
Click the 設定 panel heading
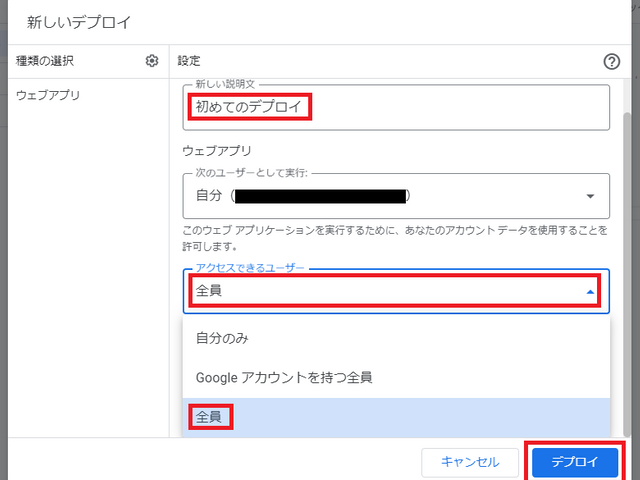pyautogui.click(x=189, y=61)
